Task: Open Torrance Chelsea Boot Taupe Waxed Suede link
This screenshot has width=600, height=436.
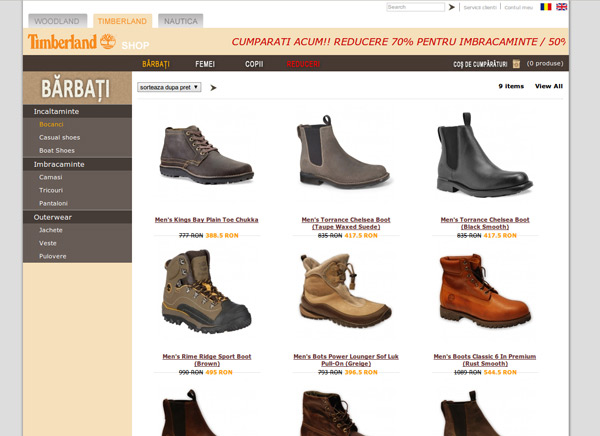Action: pyautogui.click(x=346, y=223)
